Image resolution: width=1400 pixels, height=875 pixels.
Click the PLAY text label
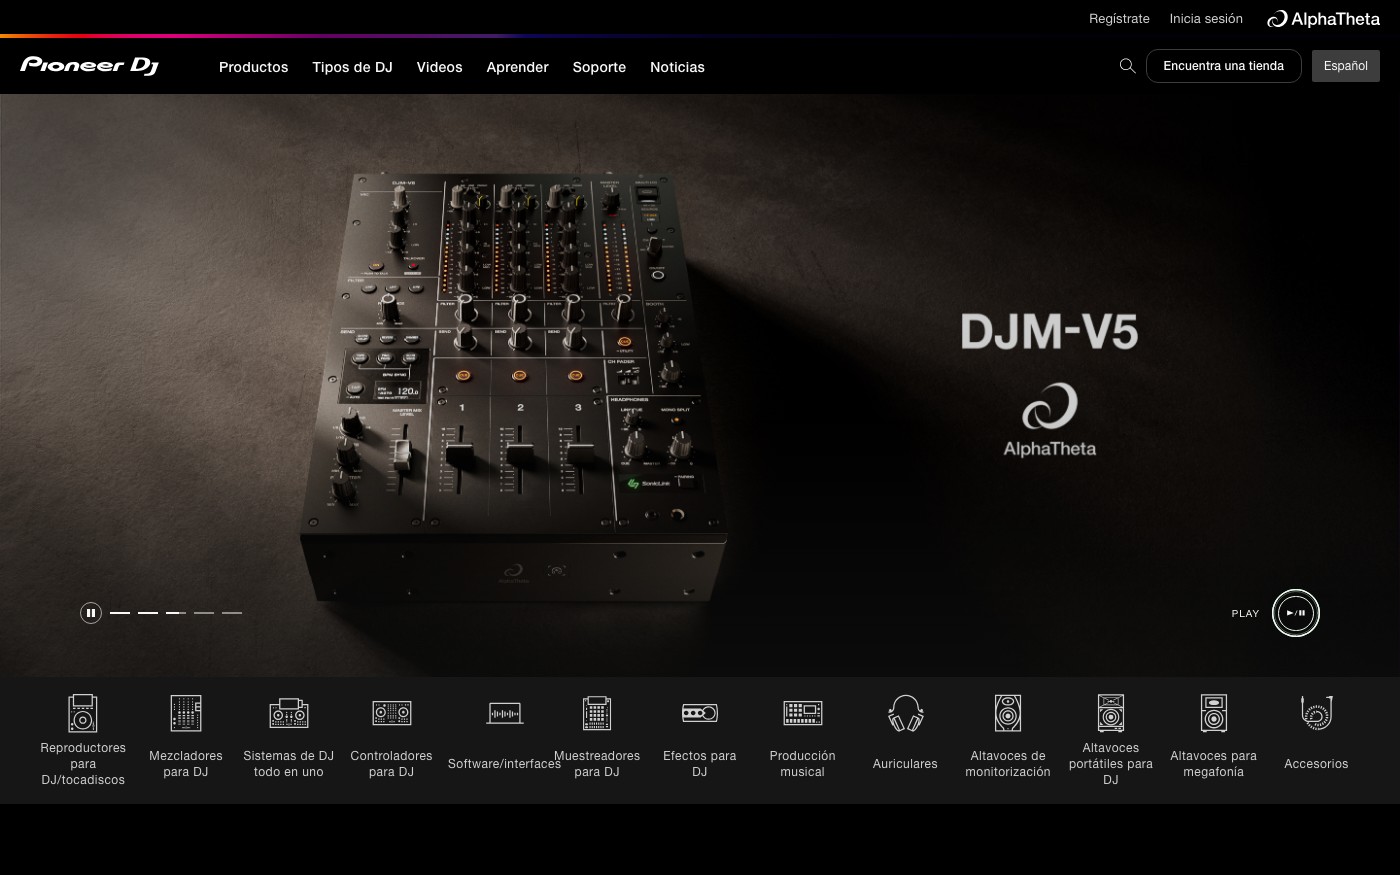pyautogui.click(x=1245, y=614)
